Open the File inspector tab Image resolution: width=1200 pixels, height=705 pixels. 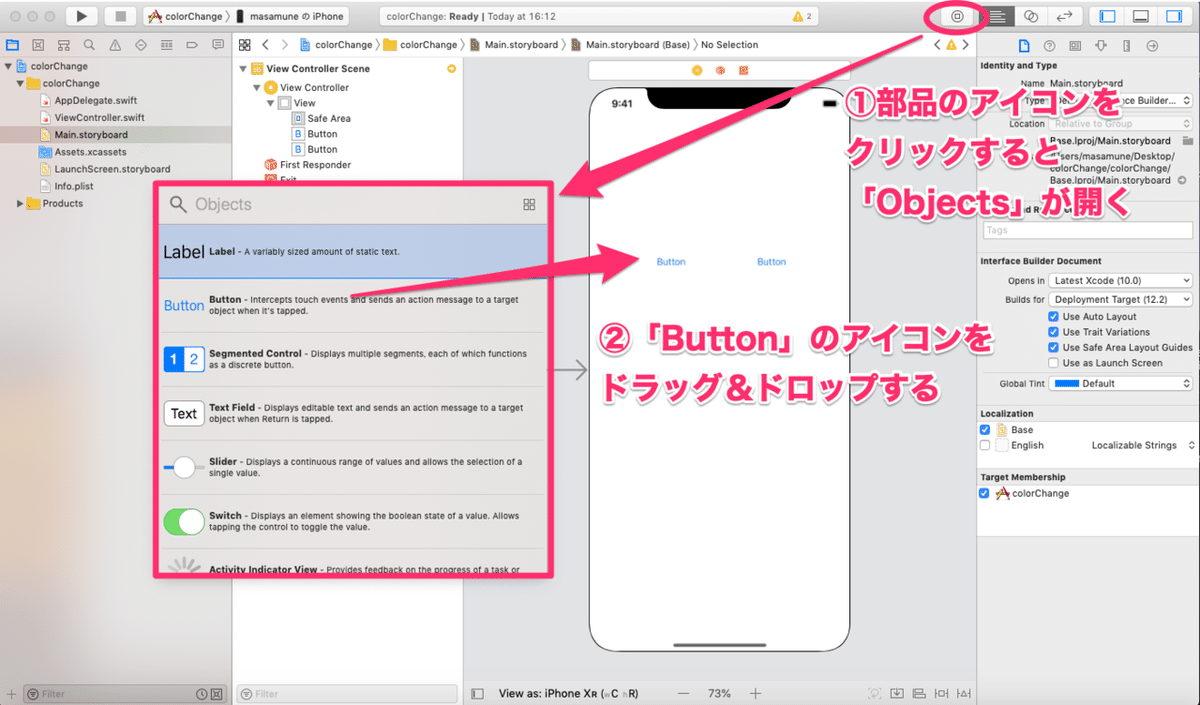(1023, 46)
